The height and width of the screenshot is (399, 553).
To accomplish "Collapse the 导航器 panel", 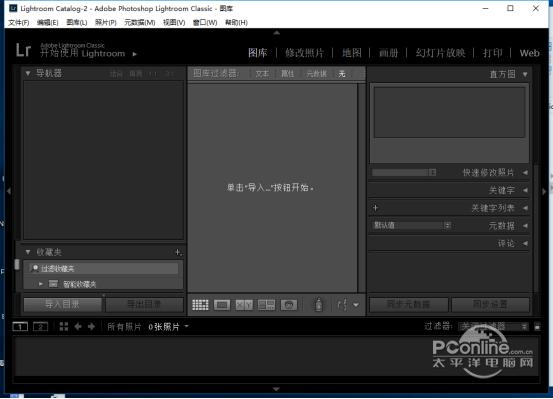I will (28, 73).
